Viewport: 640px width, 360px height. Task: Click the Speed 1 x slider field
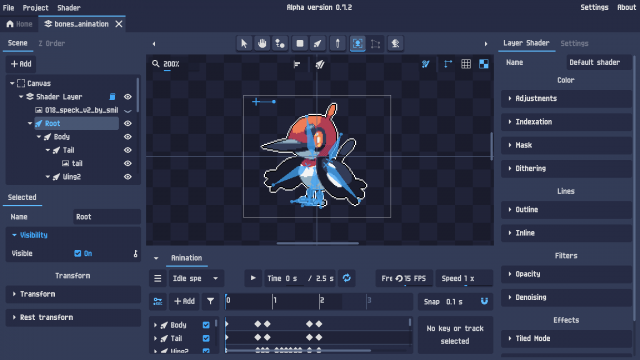pos(464,278)
